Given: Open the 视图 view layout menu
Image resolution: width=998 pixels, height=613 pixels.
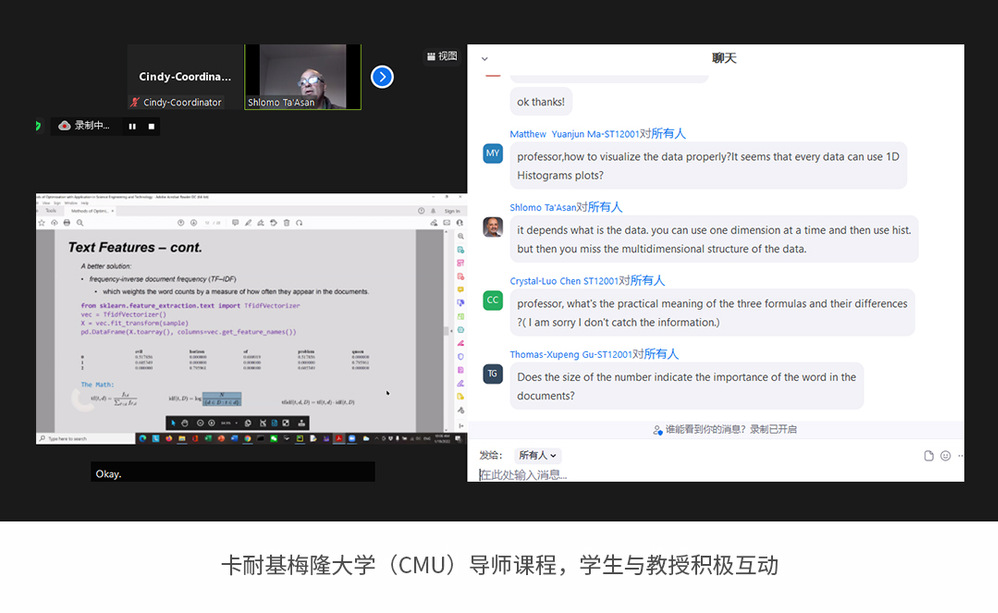Looking at the screenshot, I should point(441,56).
